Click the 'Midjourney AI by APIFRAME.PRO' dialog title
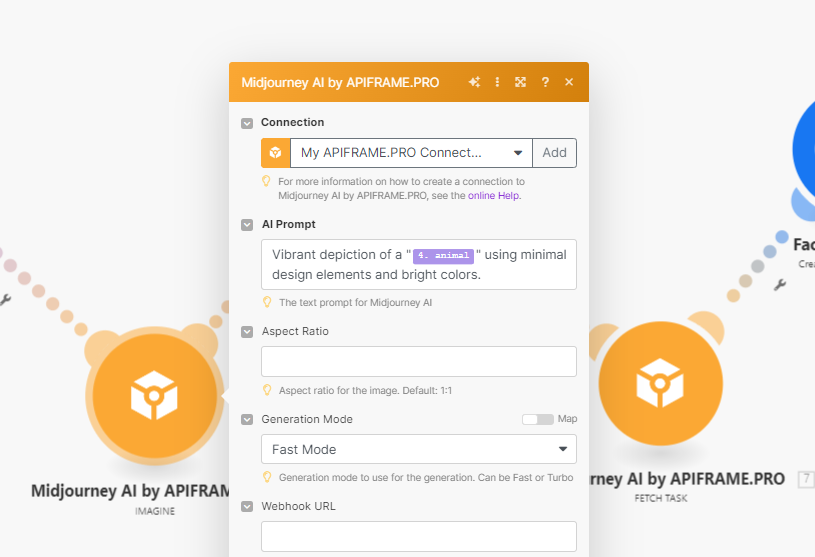Image resolution: width=815 pixels, height=557 pixels. pyautogui.click(x=340, y=83)
